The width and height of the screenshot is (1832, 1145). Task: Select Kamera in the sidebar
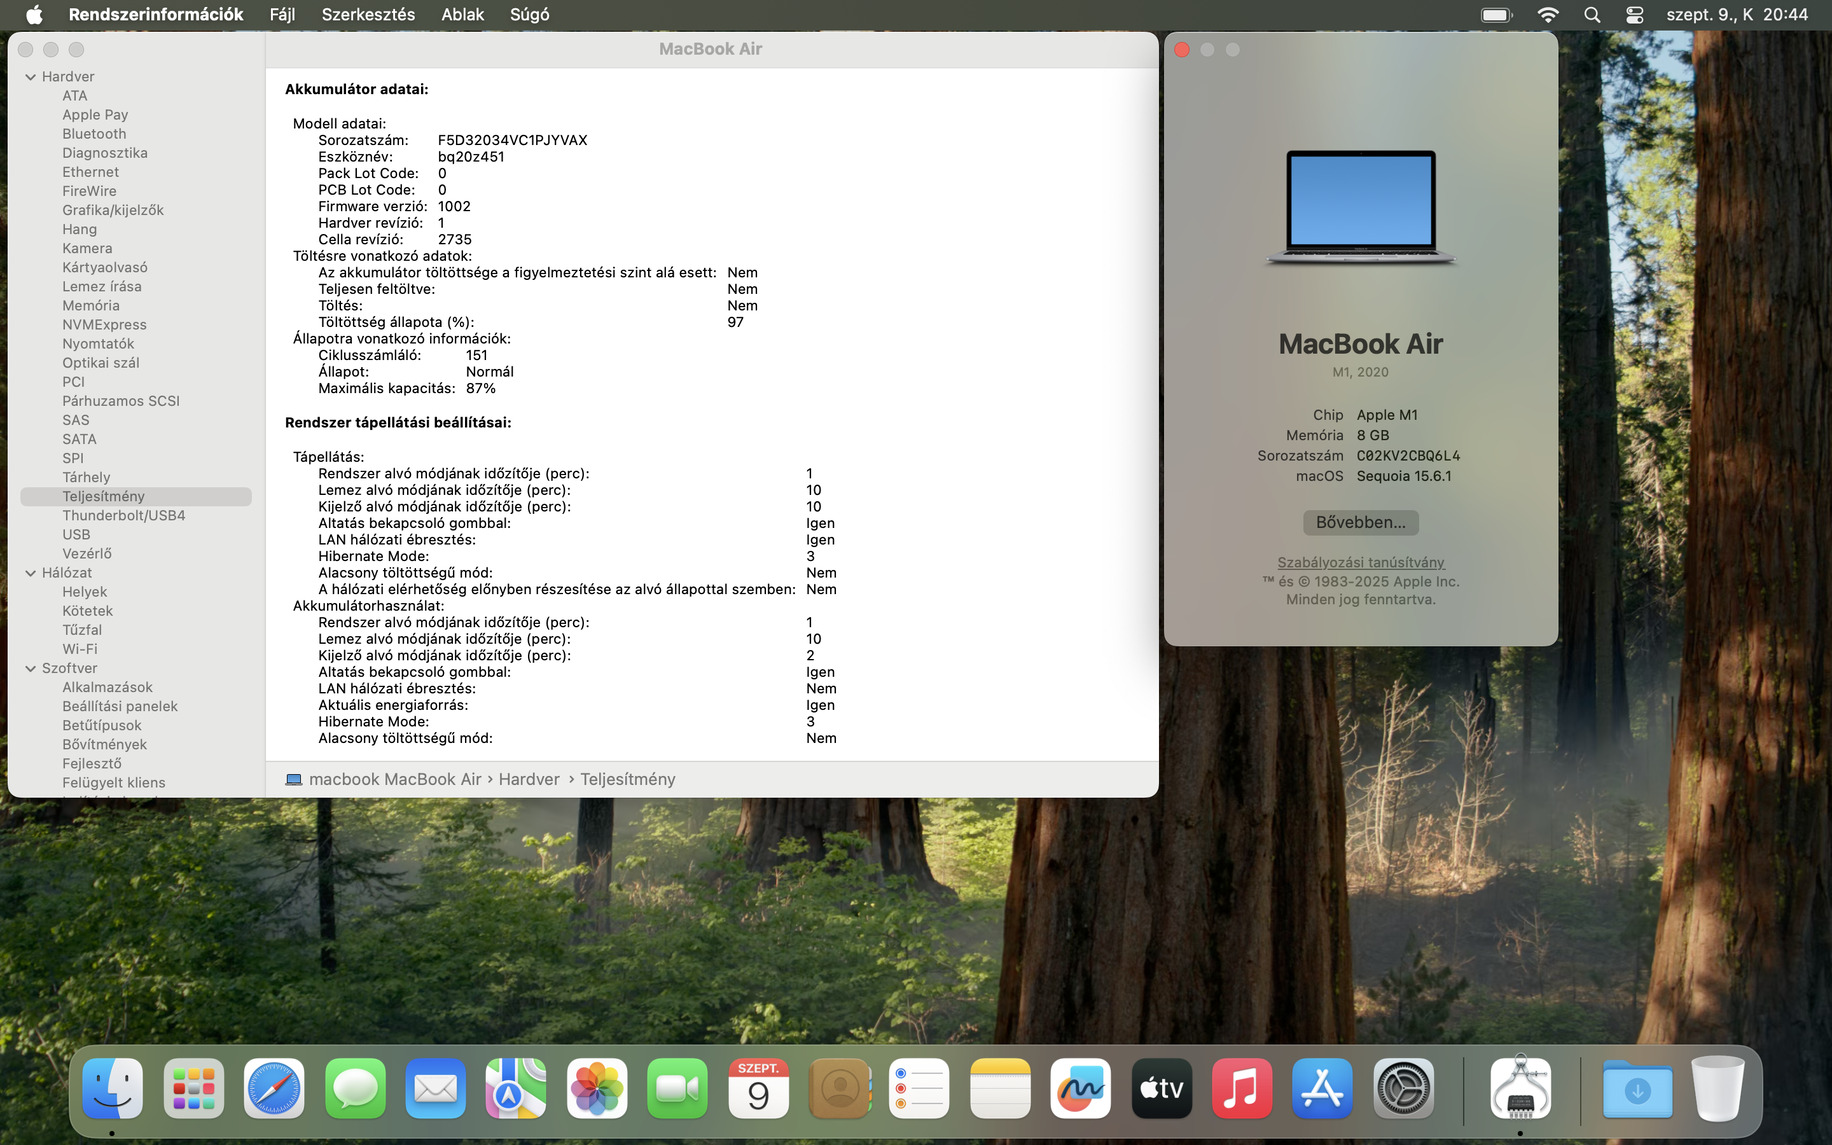(x=87, y=248)
